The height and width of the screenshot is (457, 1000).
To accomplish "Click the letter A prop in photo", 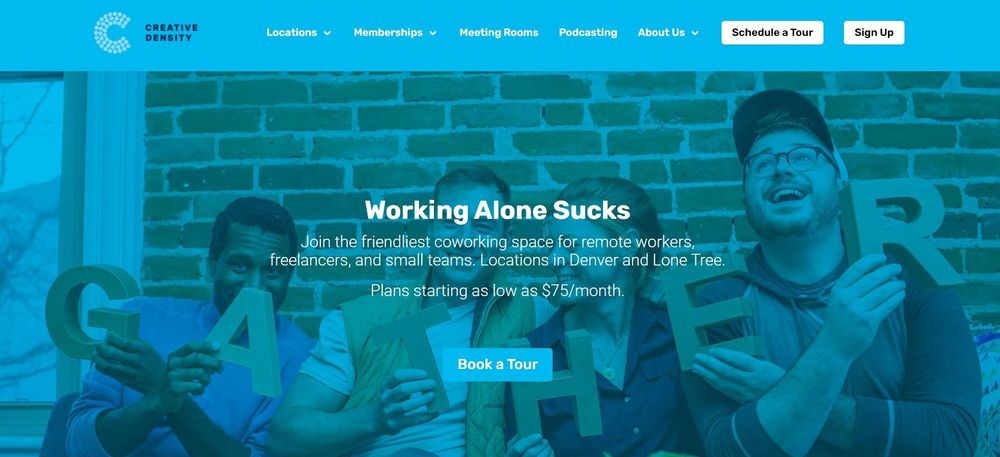I will [x=249, y=342].
